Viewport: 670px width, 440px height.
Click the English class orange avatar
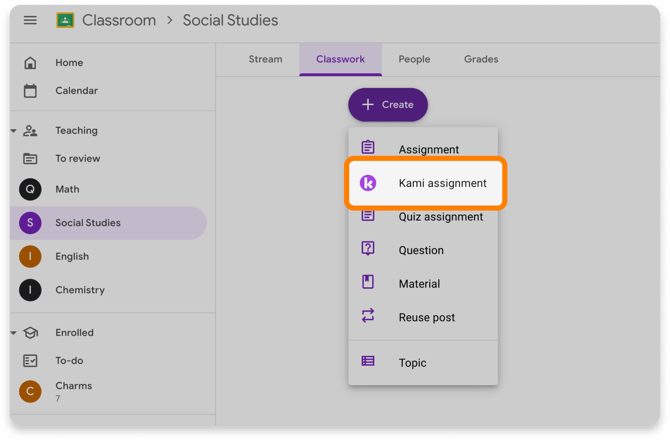click(30, 256)
